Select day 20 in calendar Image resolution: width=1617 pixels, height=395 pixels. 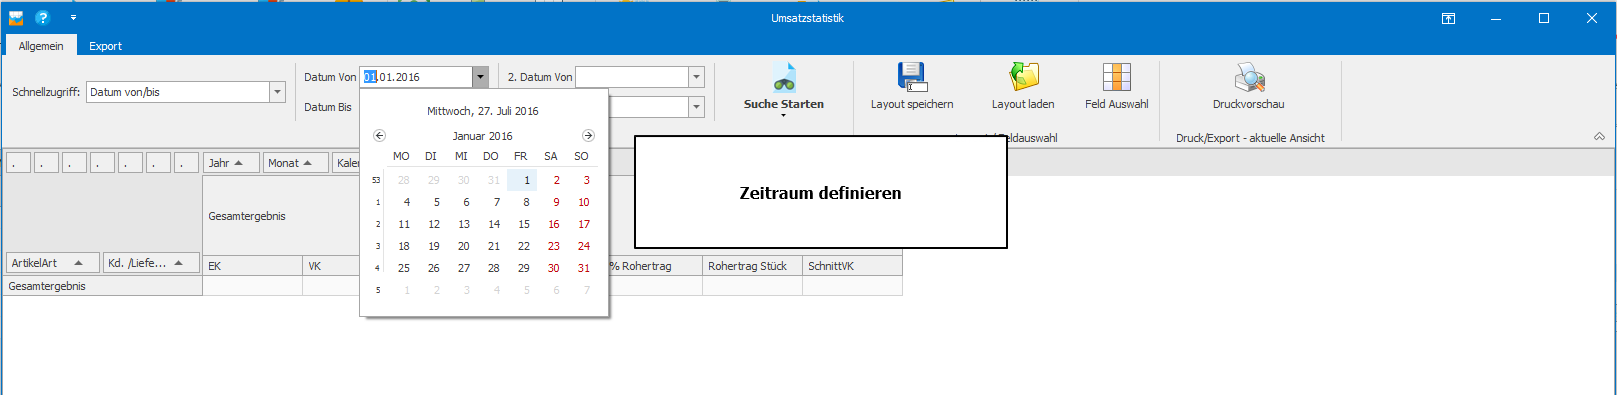[463, 246]
